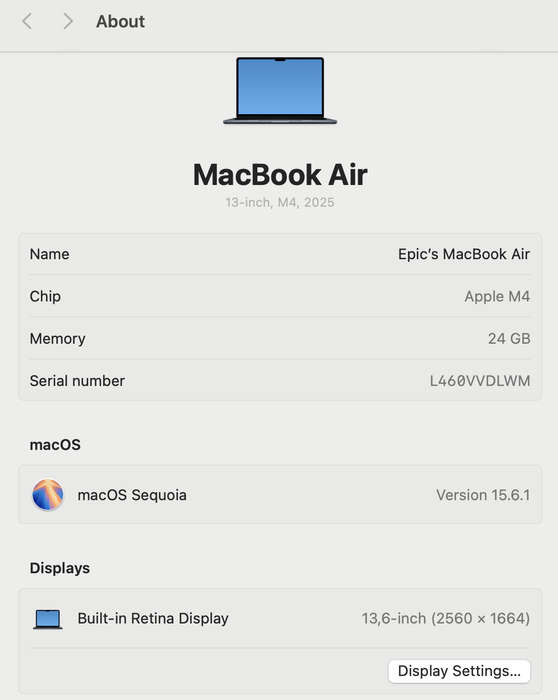The width and height of the screenshot is (558, 700).
Task: Click the Built-in Retina Display label
Action: pos(153,618)
